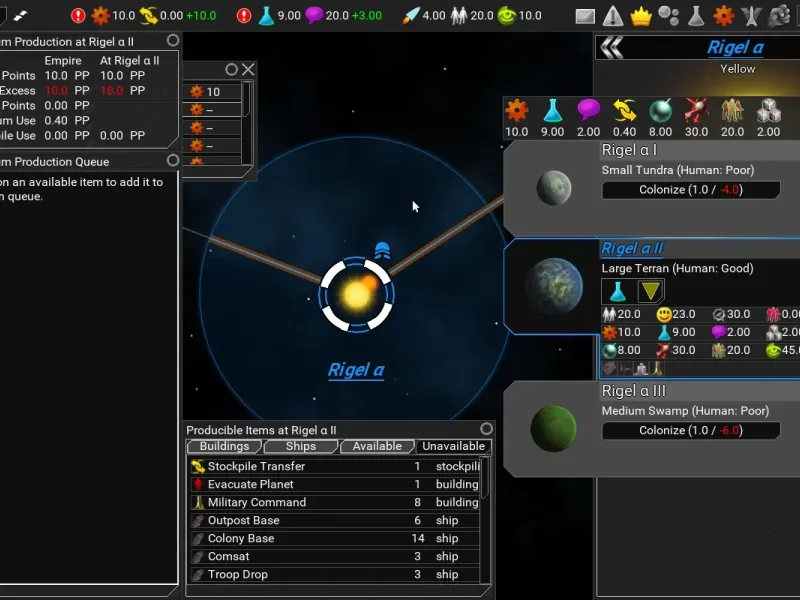
Task: Click the system summary shield orb 8.00
Action: [660, 111]
